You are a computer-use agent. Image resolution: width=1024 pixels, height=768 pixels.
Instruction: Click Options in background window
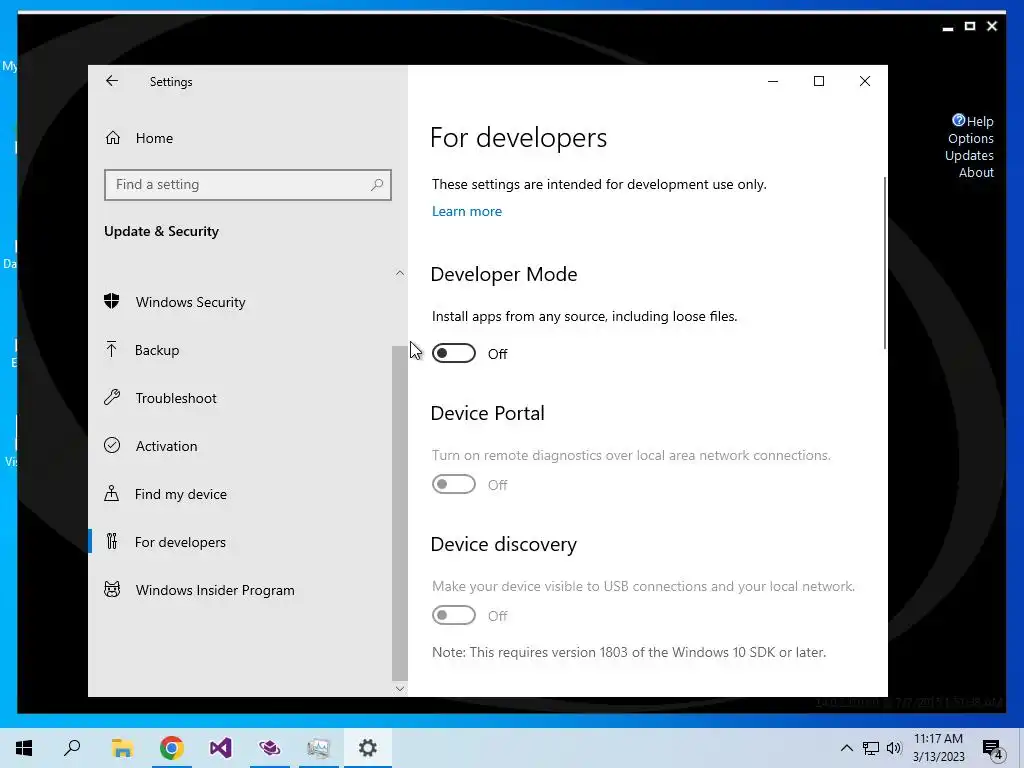point(970,138)
